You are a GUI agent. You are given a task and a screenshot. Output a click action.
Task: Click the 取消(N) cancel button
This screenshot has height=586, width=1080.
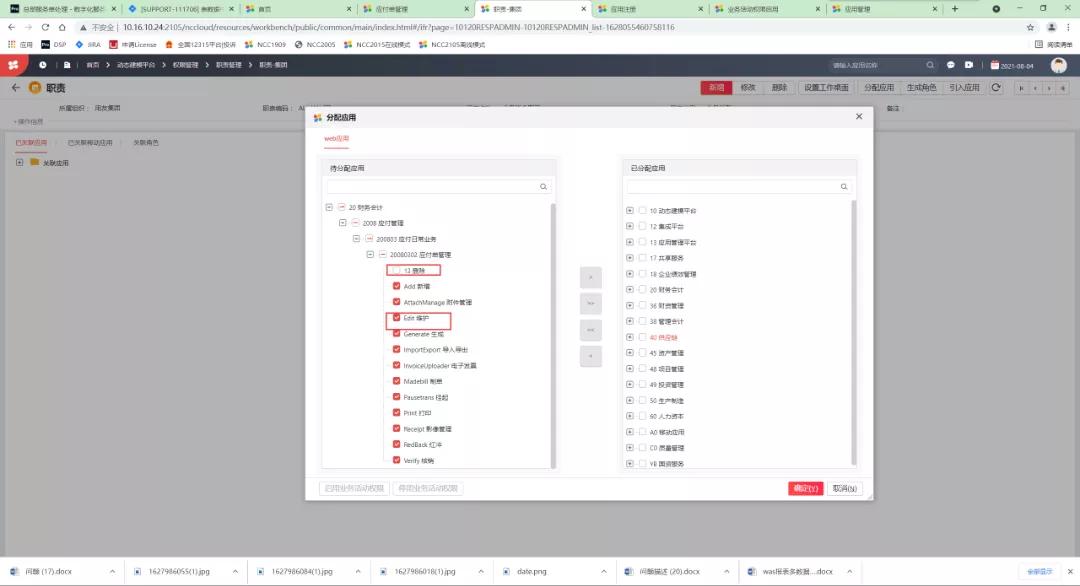(x=844, y=488)
